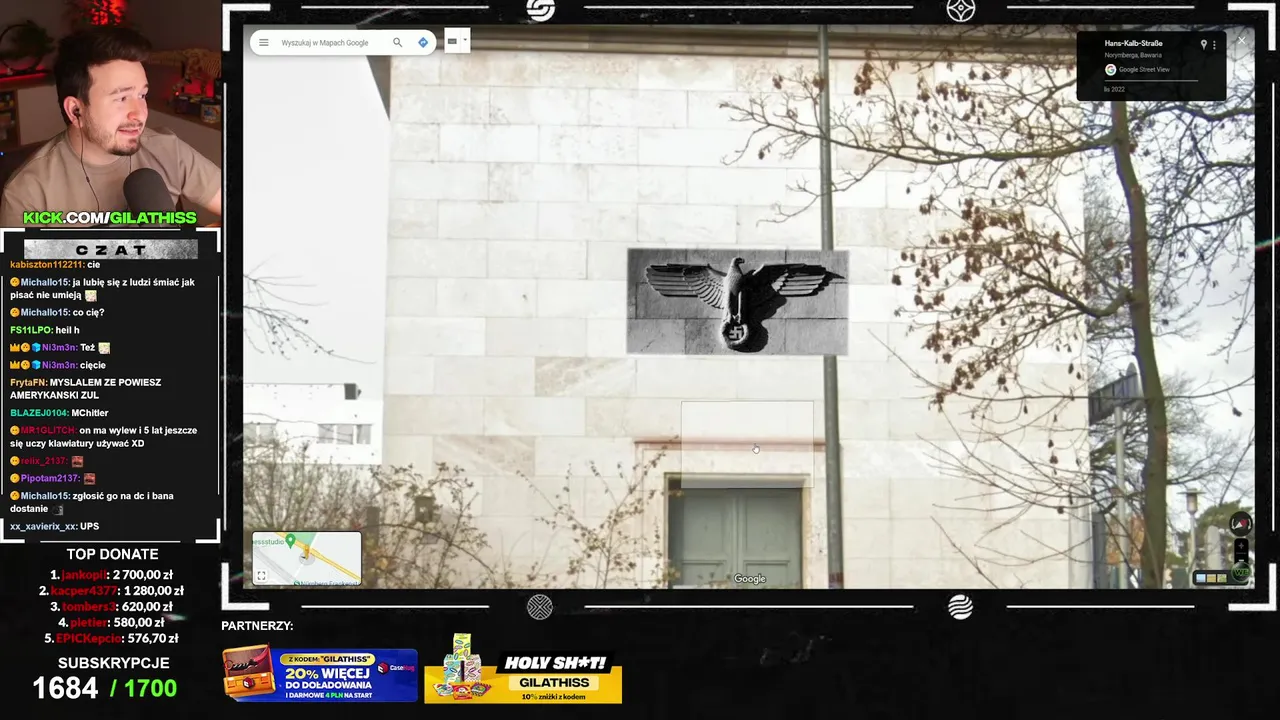The height and width of the screenshot is (720, 1280).
Task: Click the CaseHug 20% więcej partner banner
Action: click(x=320, y=675)
